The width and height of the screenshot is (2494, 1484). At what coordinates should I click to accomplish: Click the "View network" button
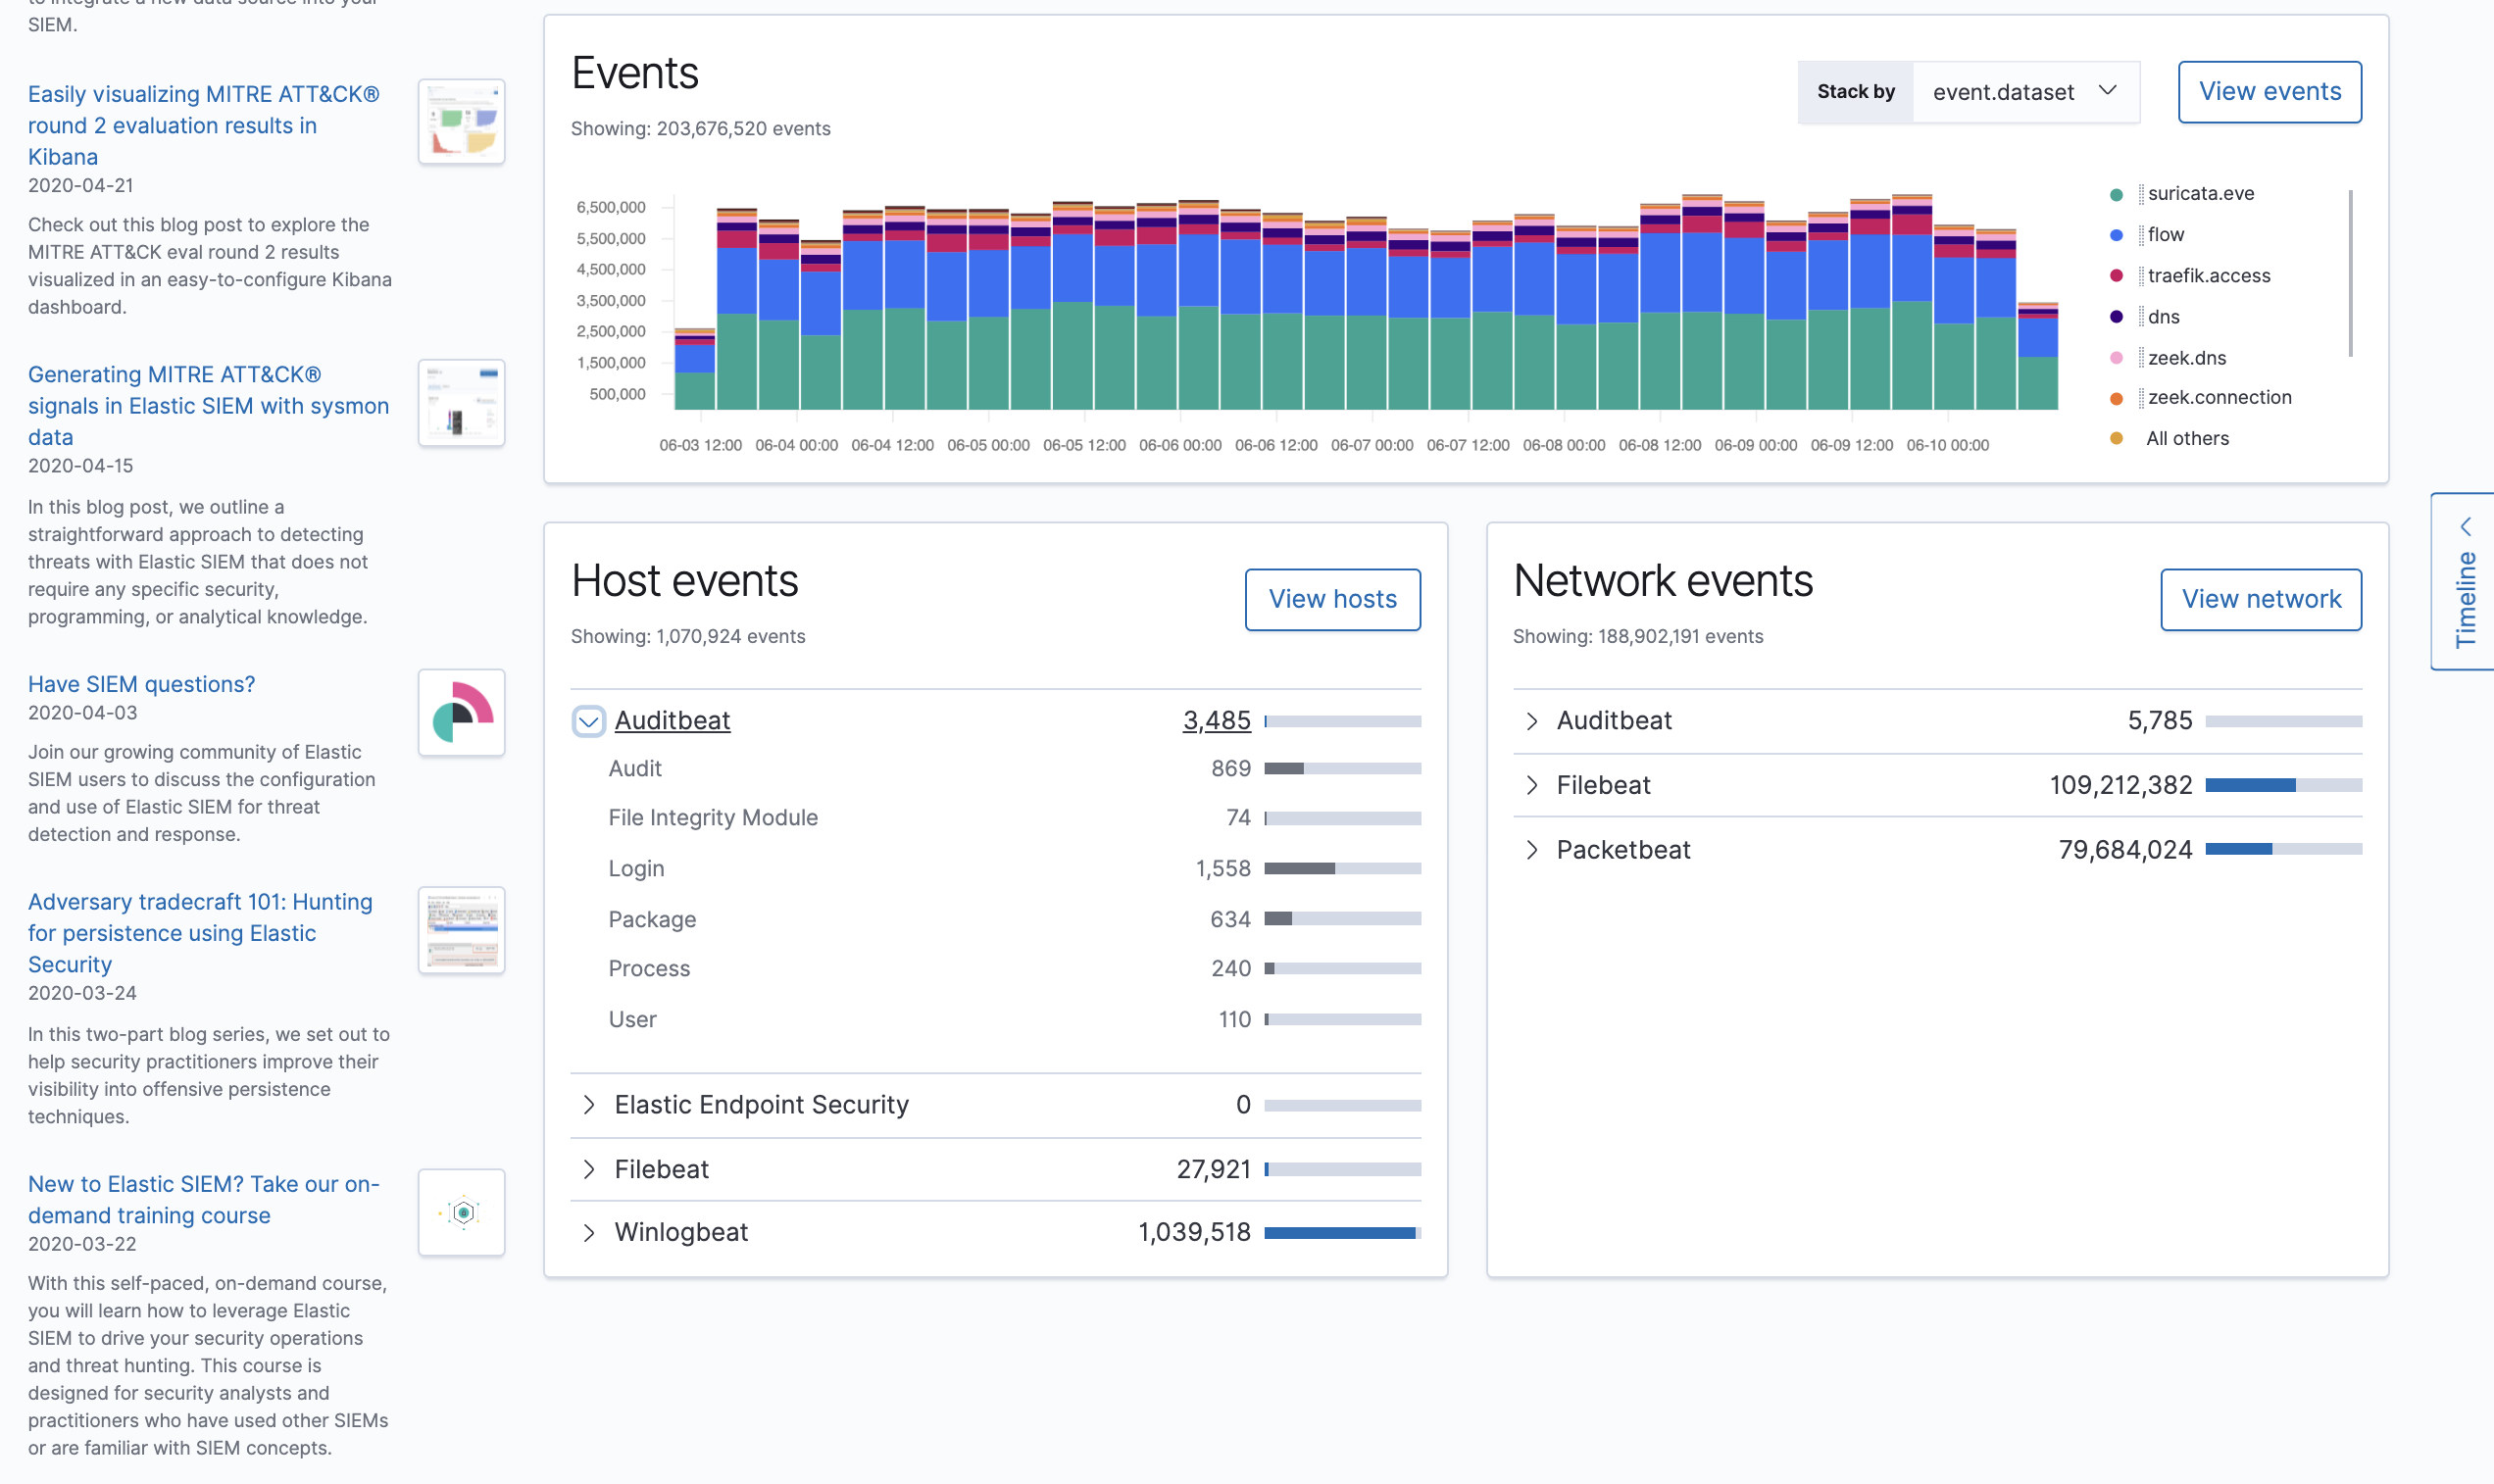pyautogui.click(x=2261, y=599)
